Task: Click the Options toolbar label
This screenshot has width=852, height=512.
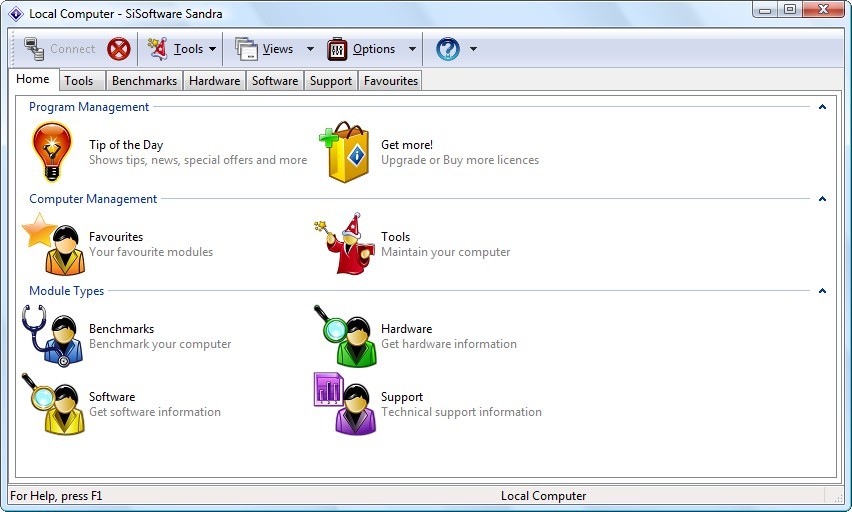Action: [374, 49]
